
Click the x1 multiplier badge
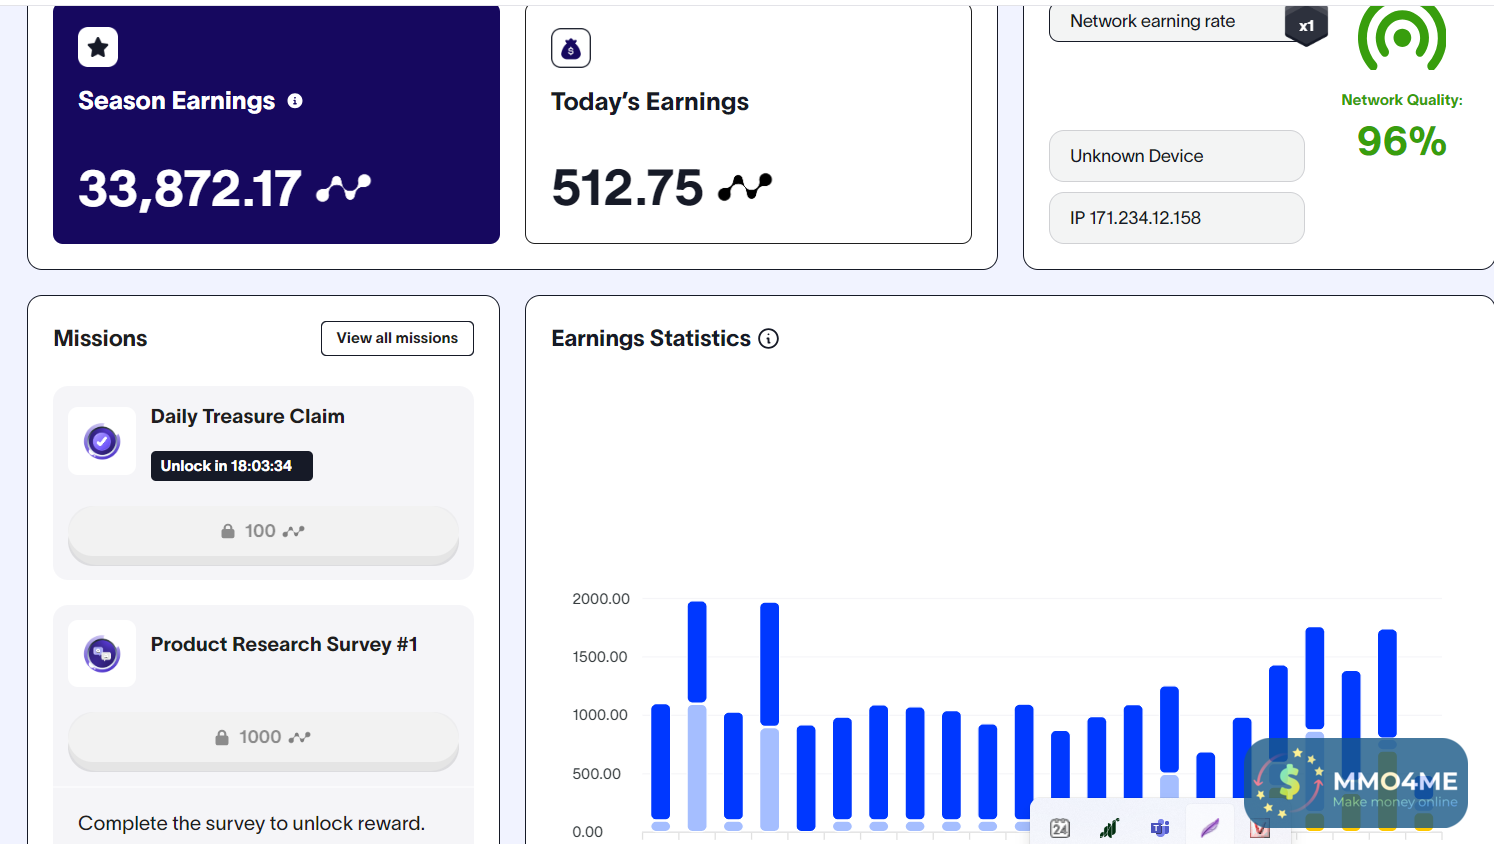pyautogui.click(x=1306, y=26)
